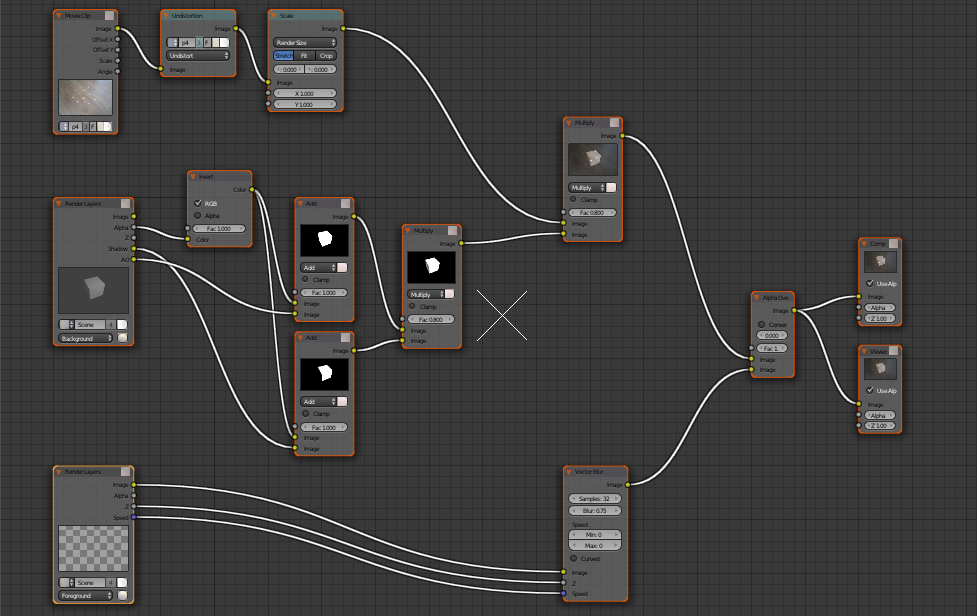Toggle preview icon on photo Multiply node header
Viewport: 977px width, 616px height.
pos(614,123)
